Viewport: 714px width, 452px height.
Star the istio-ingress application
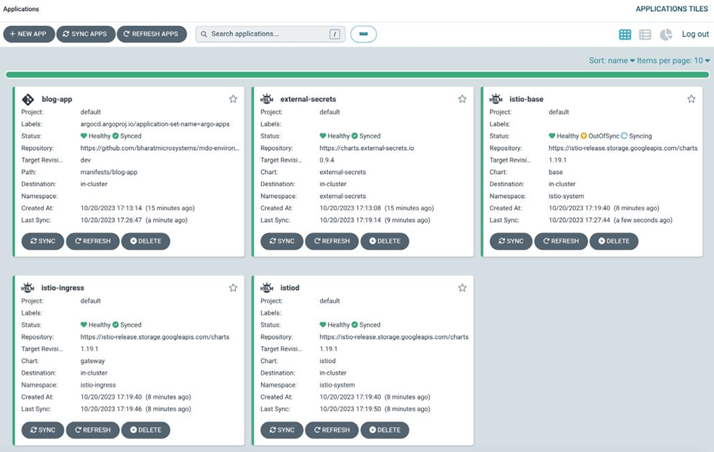(x=233, y=288)
